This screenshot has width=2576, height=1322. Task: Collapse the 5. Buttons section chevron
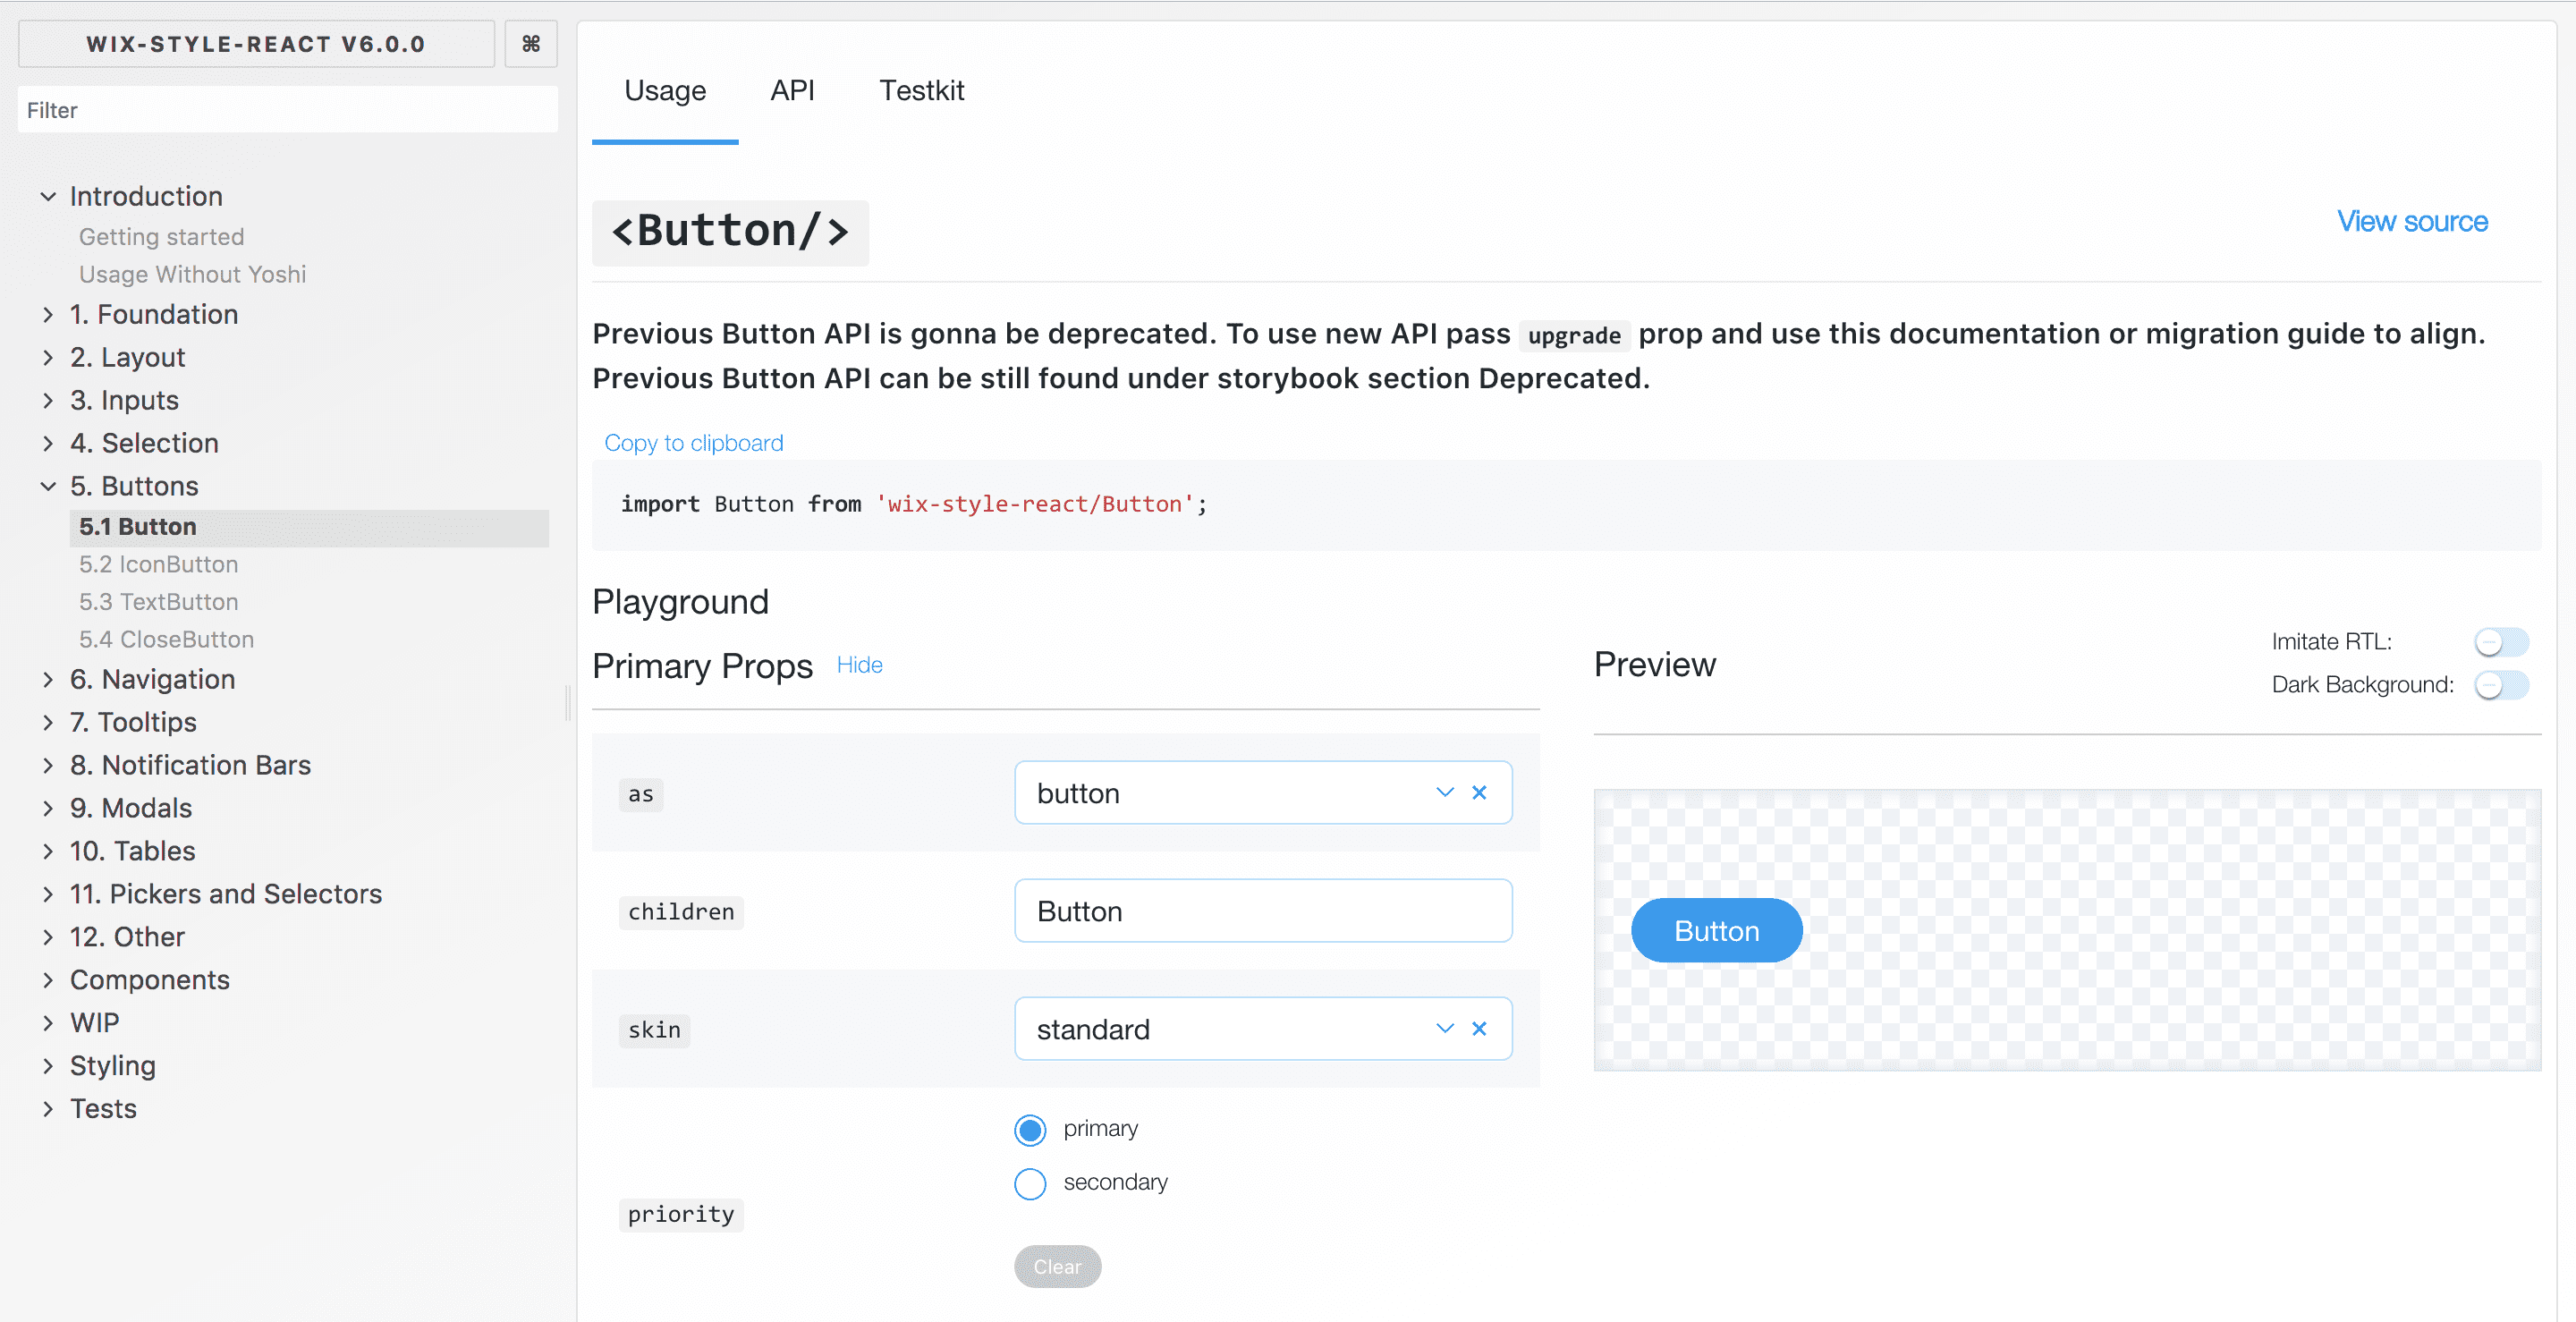[47, 487]
